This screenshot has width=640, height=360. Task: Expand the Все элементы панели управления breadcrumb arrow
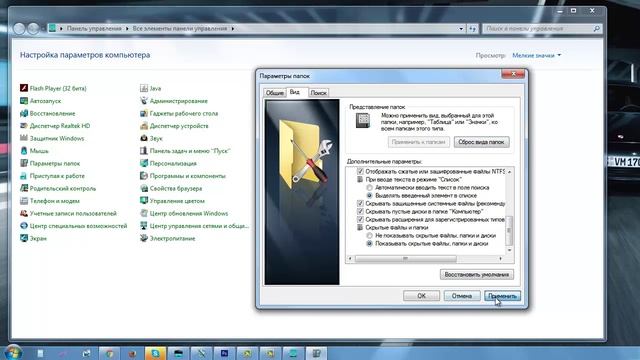tap(233, 29)
